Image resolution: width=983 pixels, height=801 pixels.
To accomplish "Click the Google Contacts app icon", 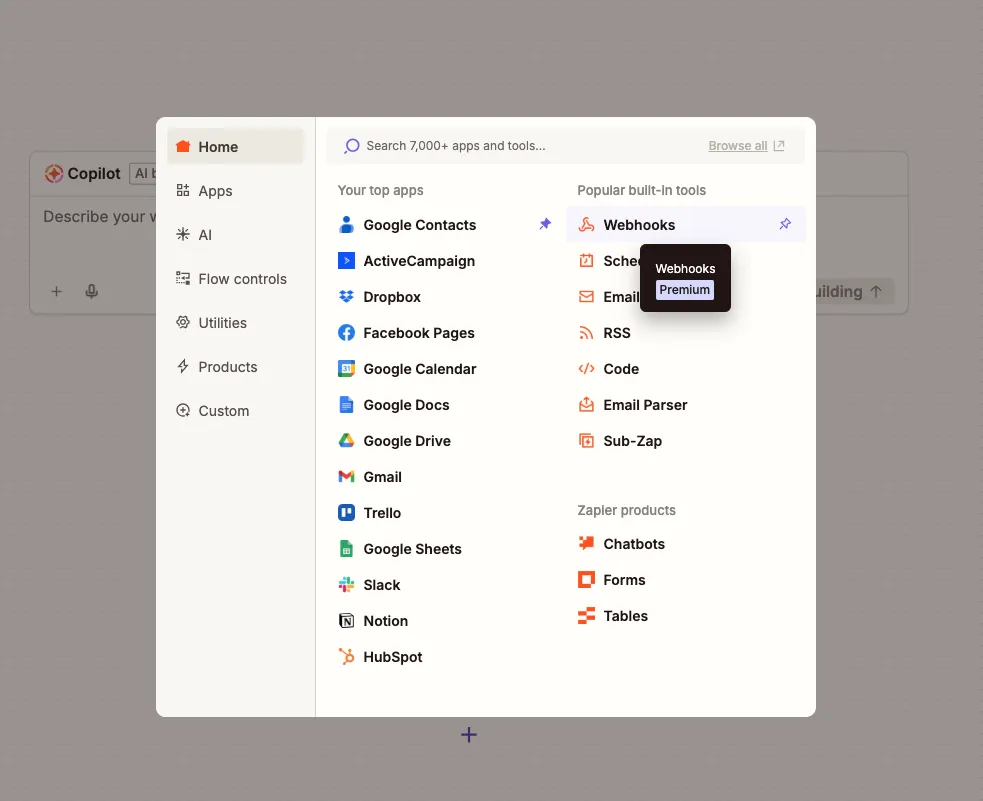I will click(346, 224).
